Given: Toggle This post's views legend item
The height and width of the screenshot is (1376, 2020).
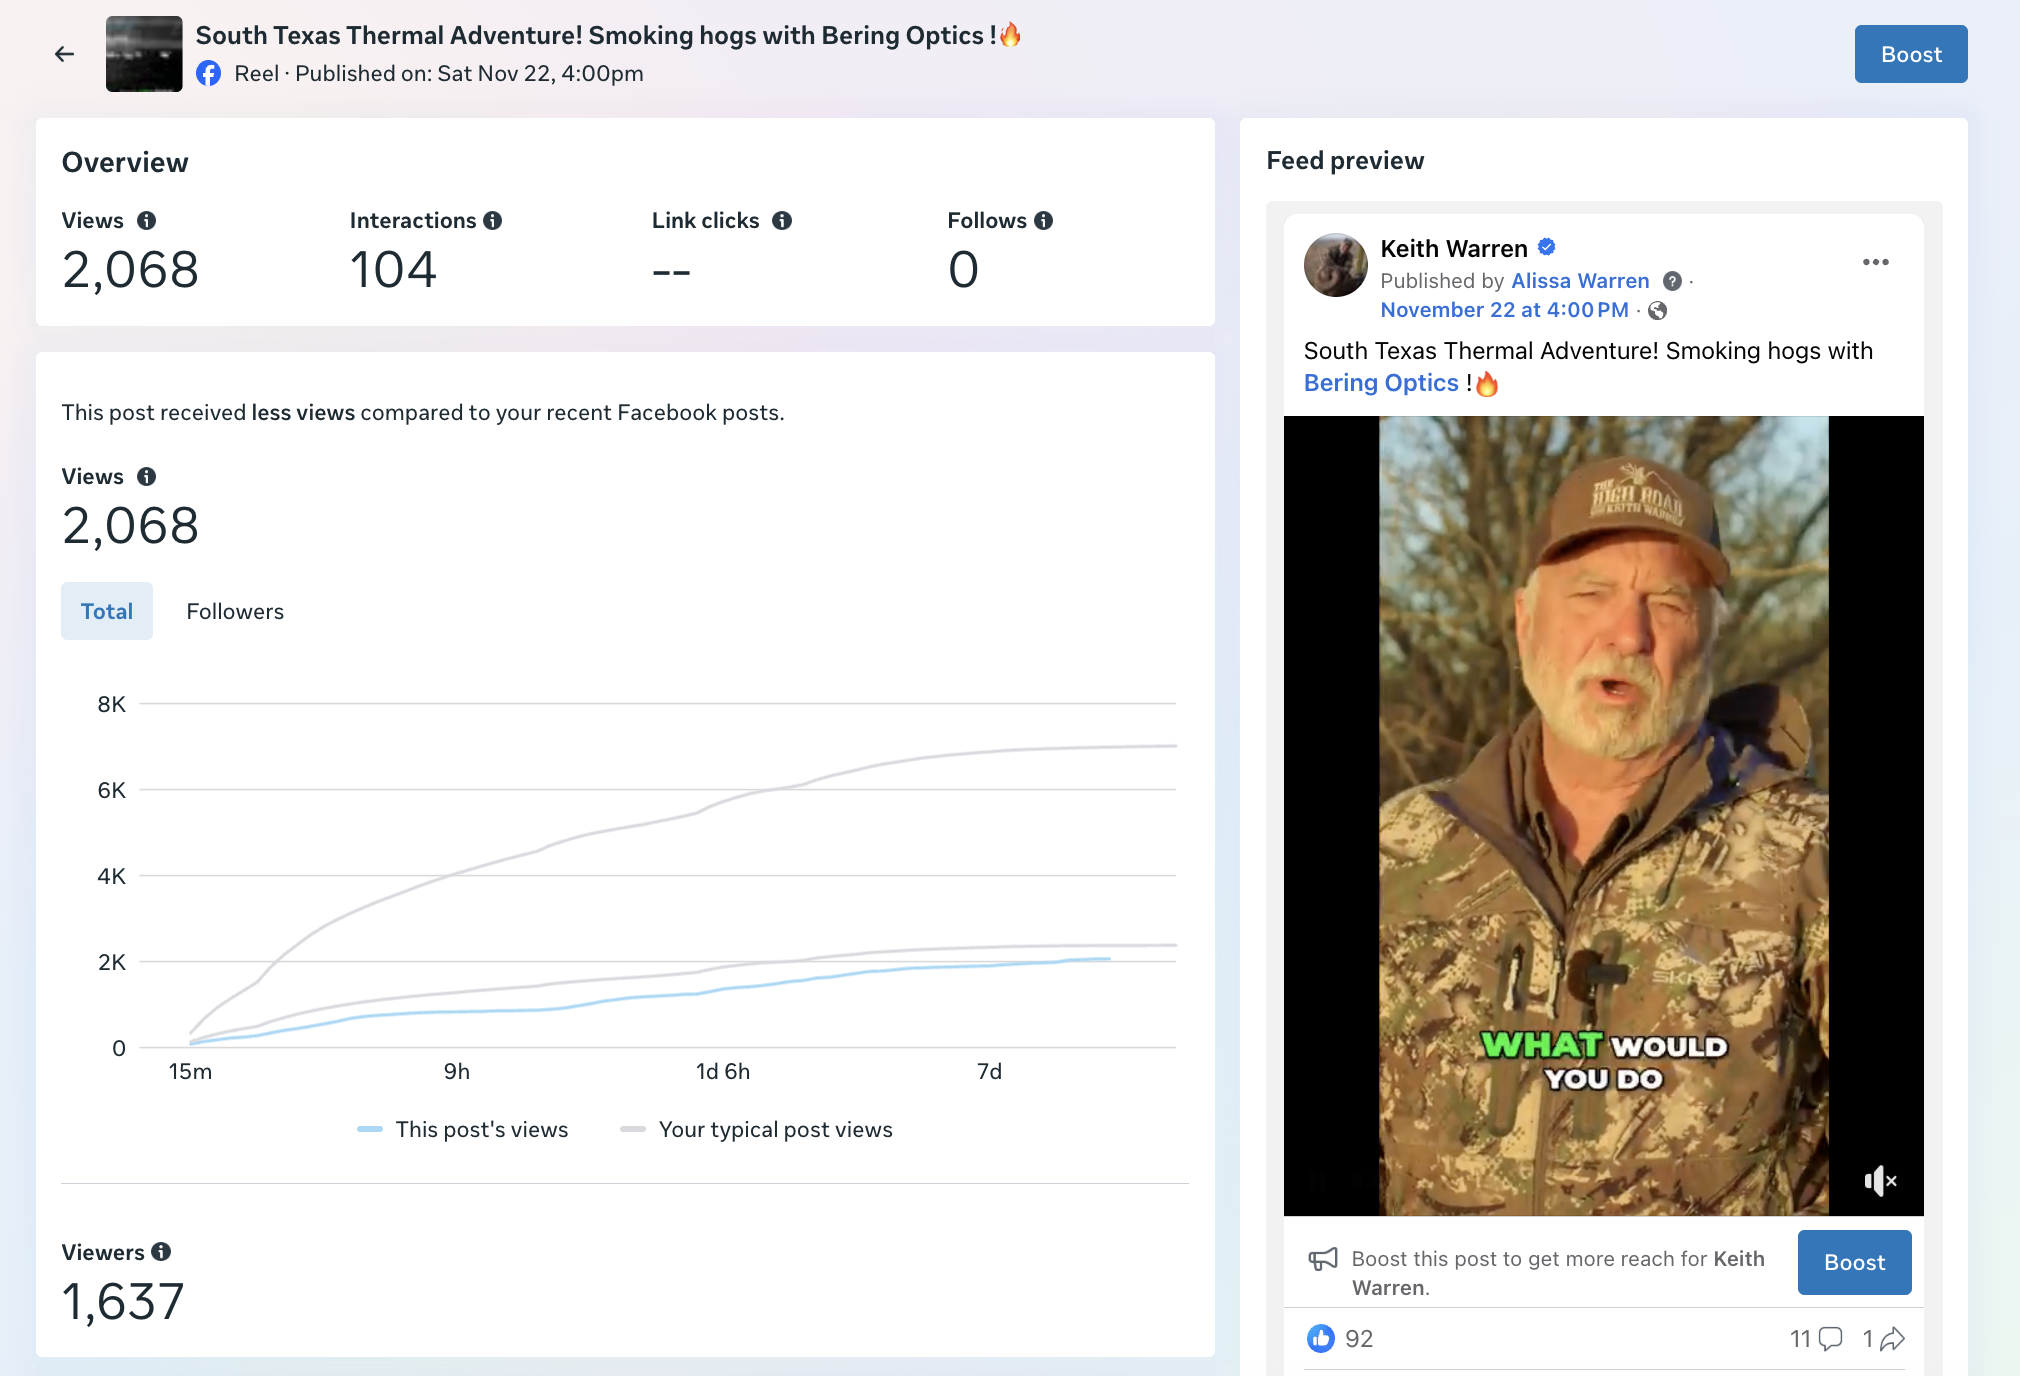Looking at the screenshot, I should (x=463, y=1129).
